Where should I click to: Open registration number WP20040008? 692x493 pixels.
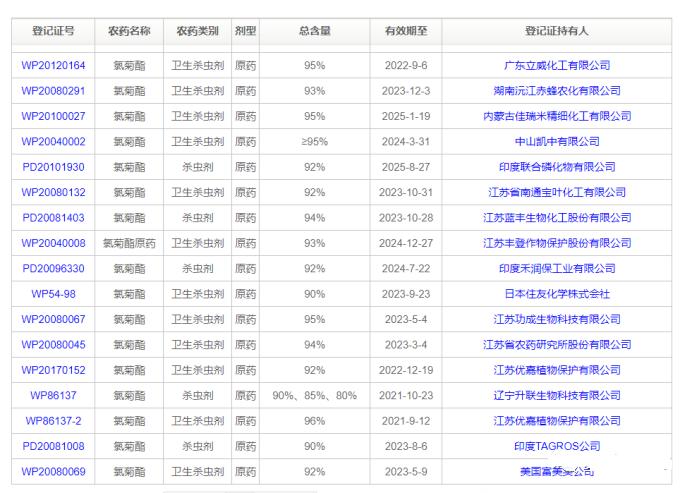(53, 243)
